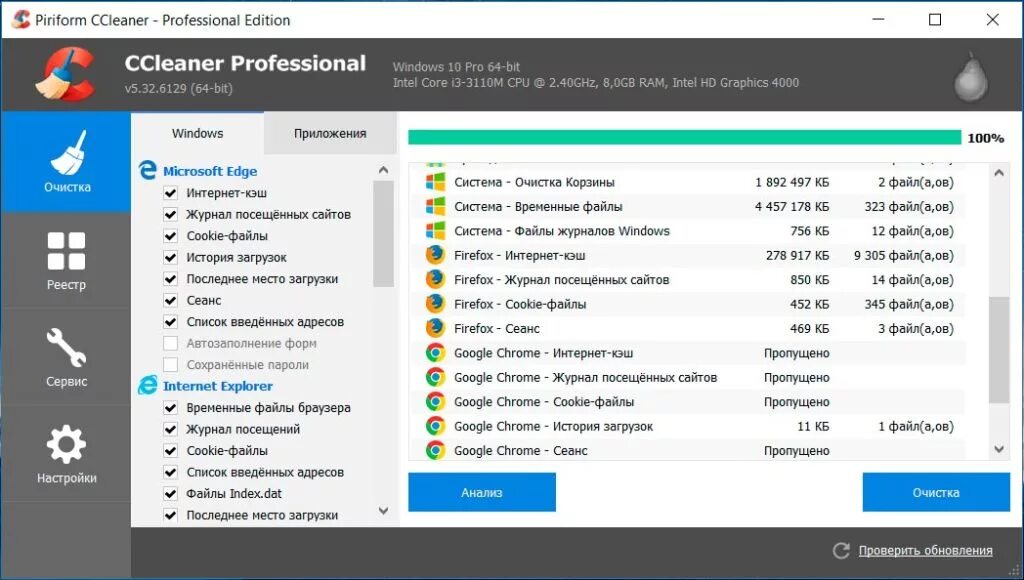The image size is (1024, 580).
Task: Click Chrome icon for Сеанс row
Action: pyautogui.click(x=435, y=450)
